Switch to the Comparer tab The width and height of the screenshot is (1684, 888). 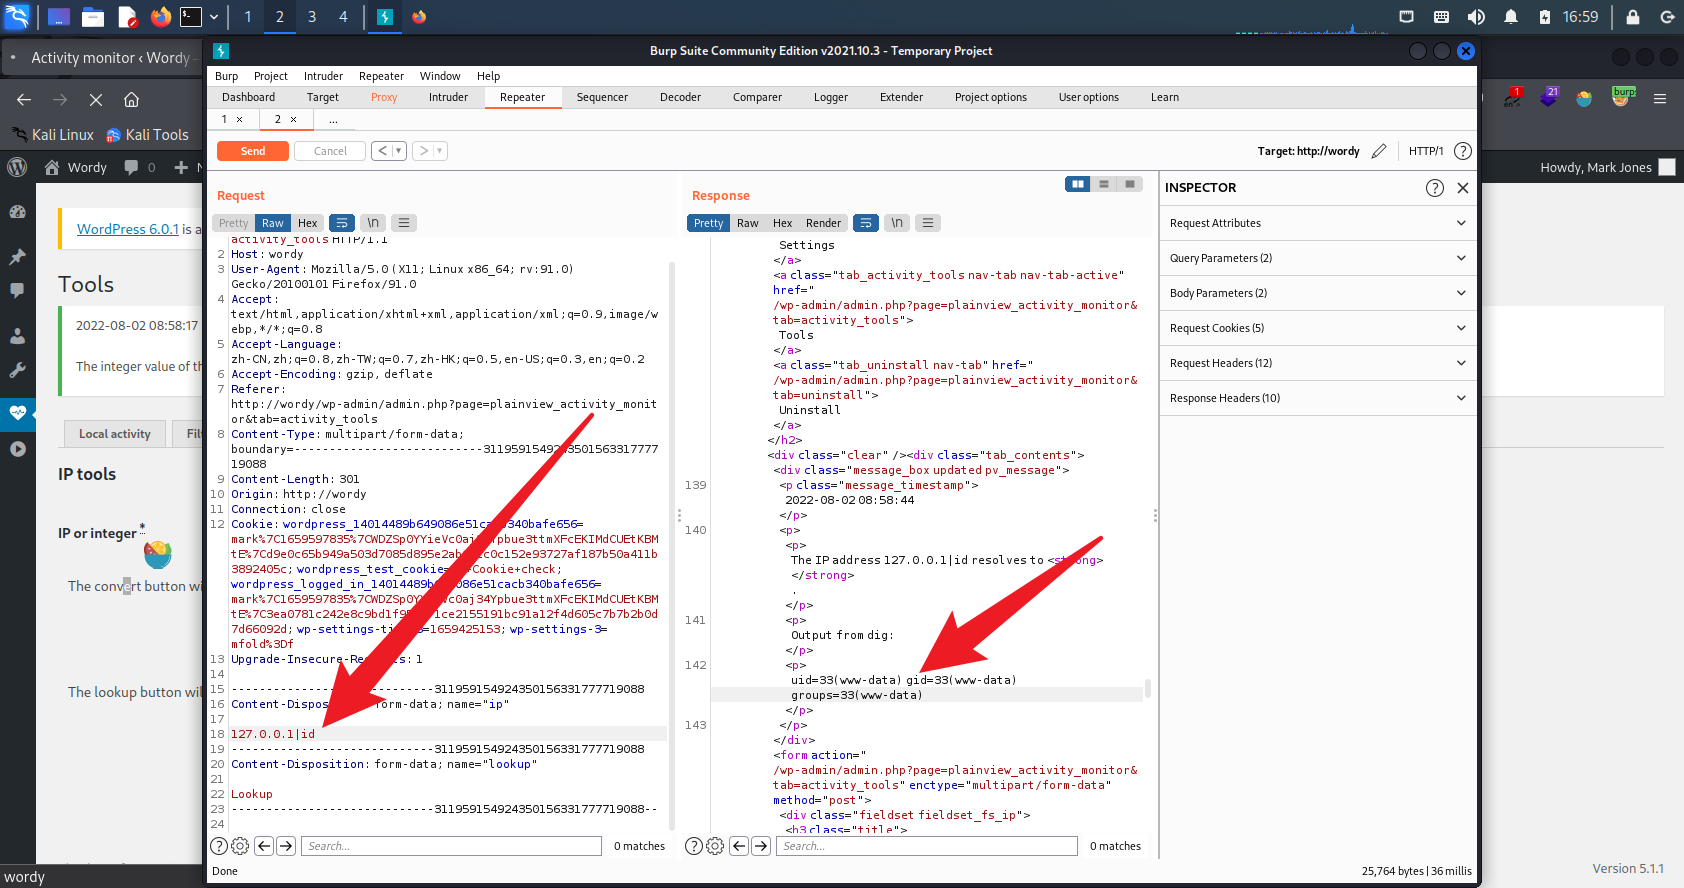click(757, 97)
